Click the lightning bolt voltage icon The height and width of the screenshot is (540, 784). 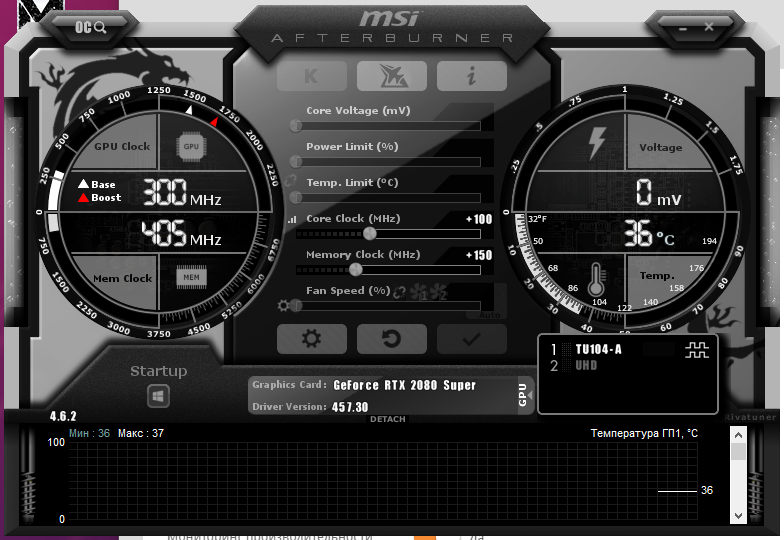click(596, 143)
